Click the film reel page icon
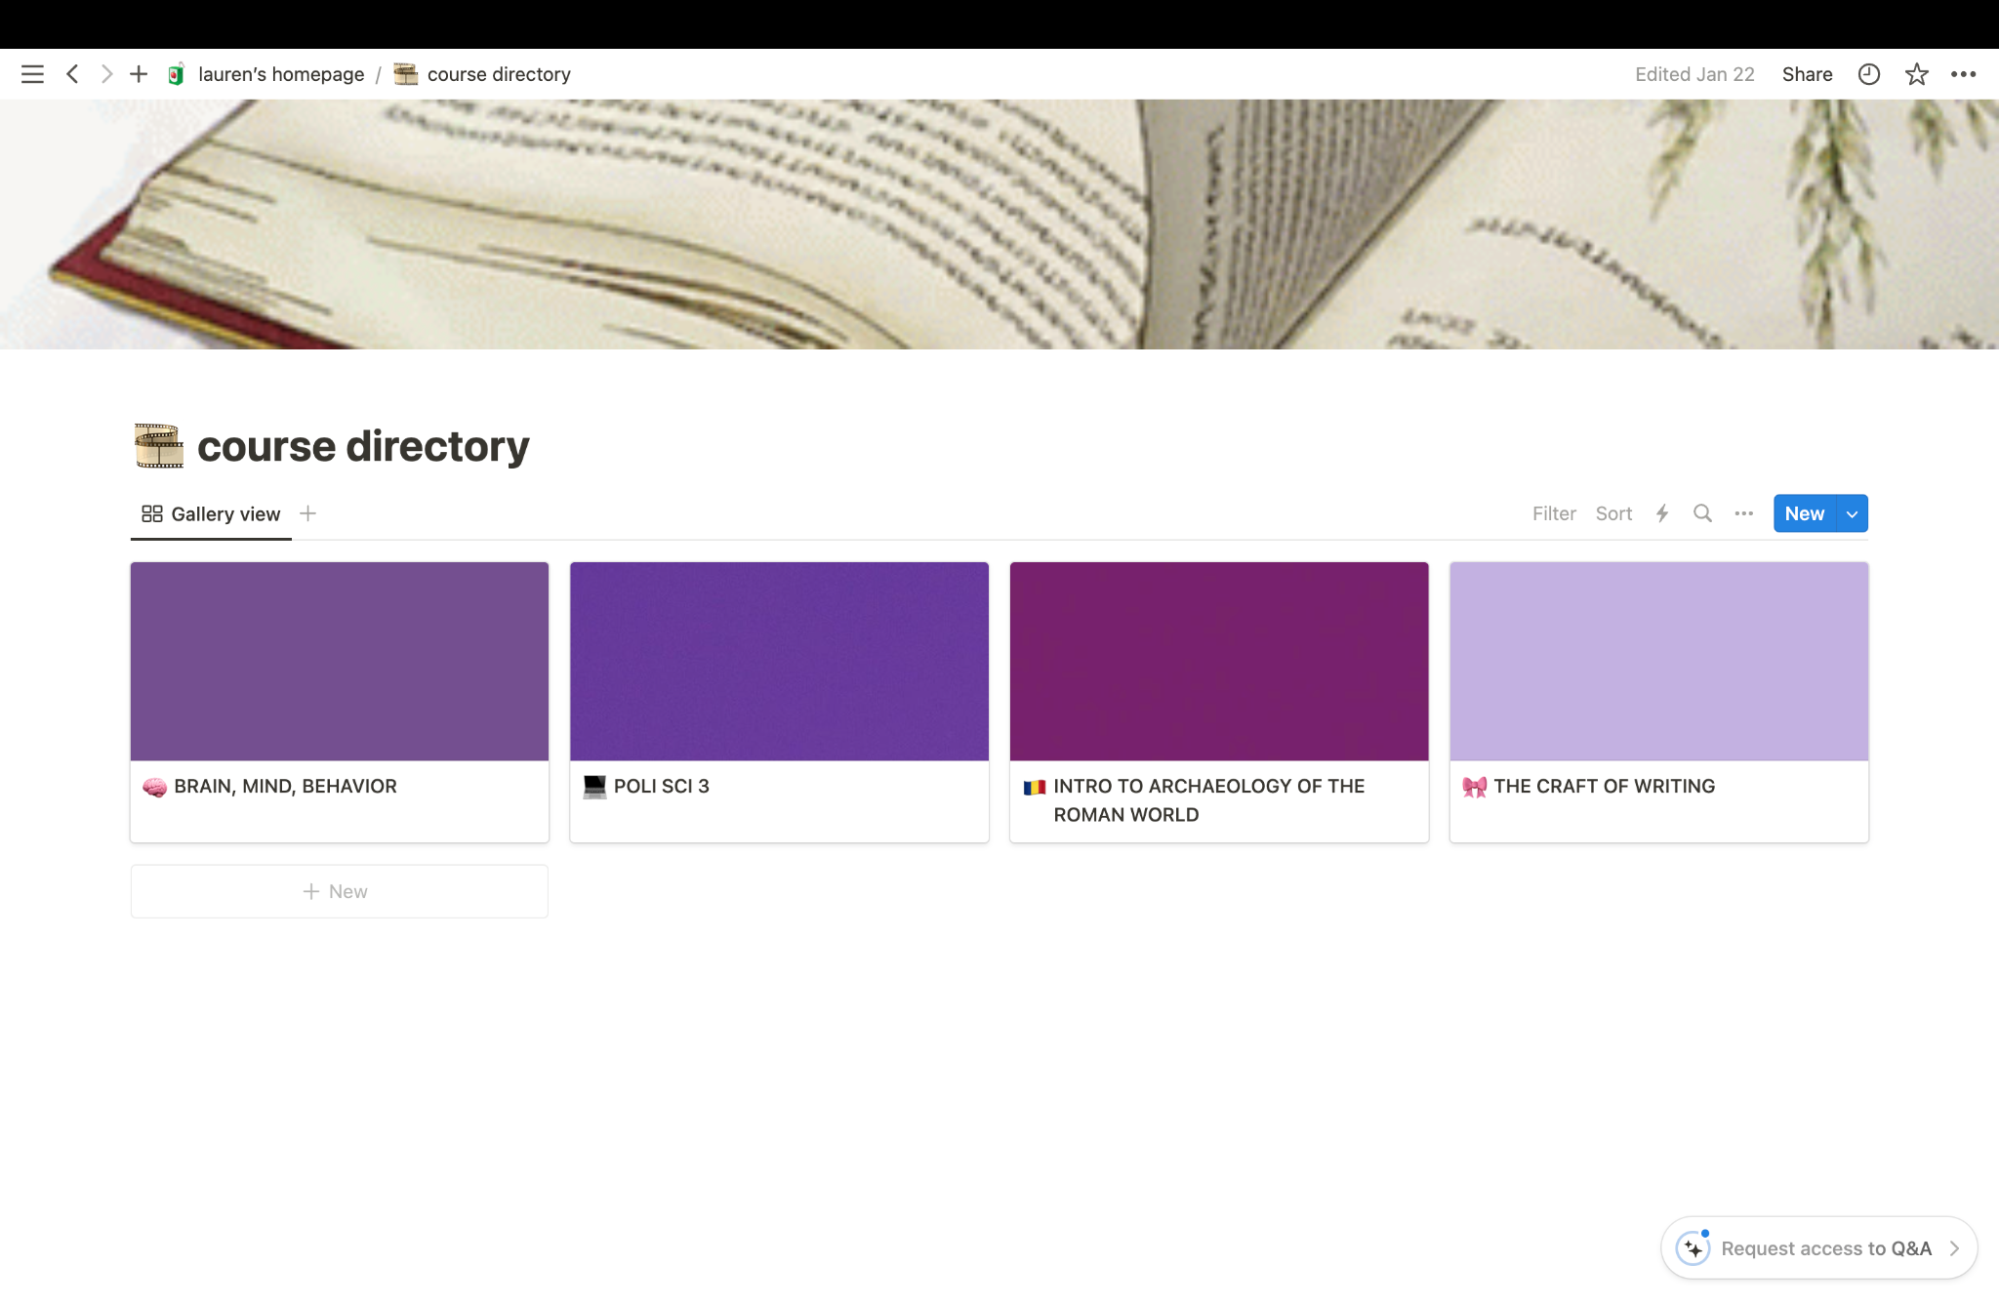1999x1301 pixels. coord(158,445)
